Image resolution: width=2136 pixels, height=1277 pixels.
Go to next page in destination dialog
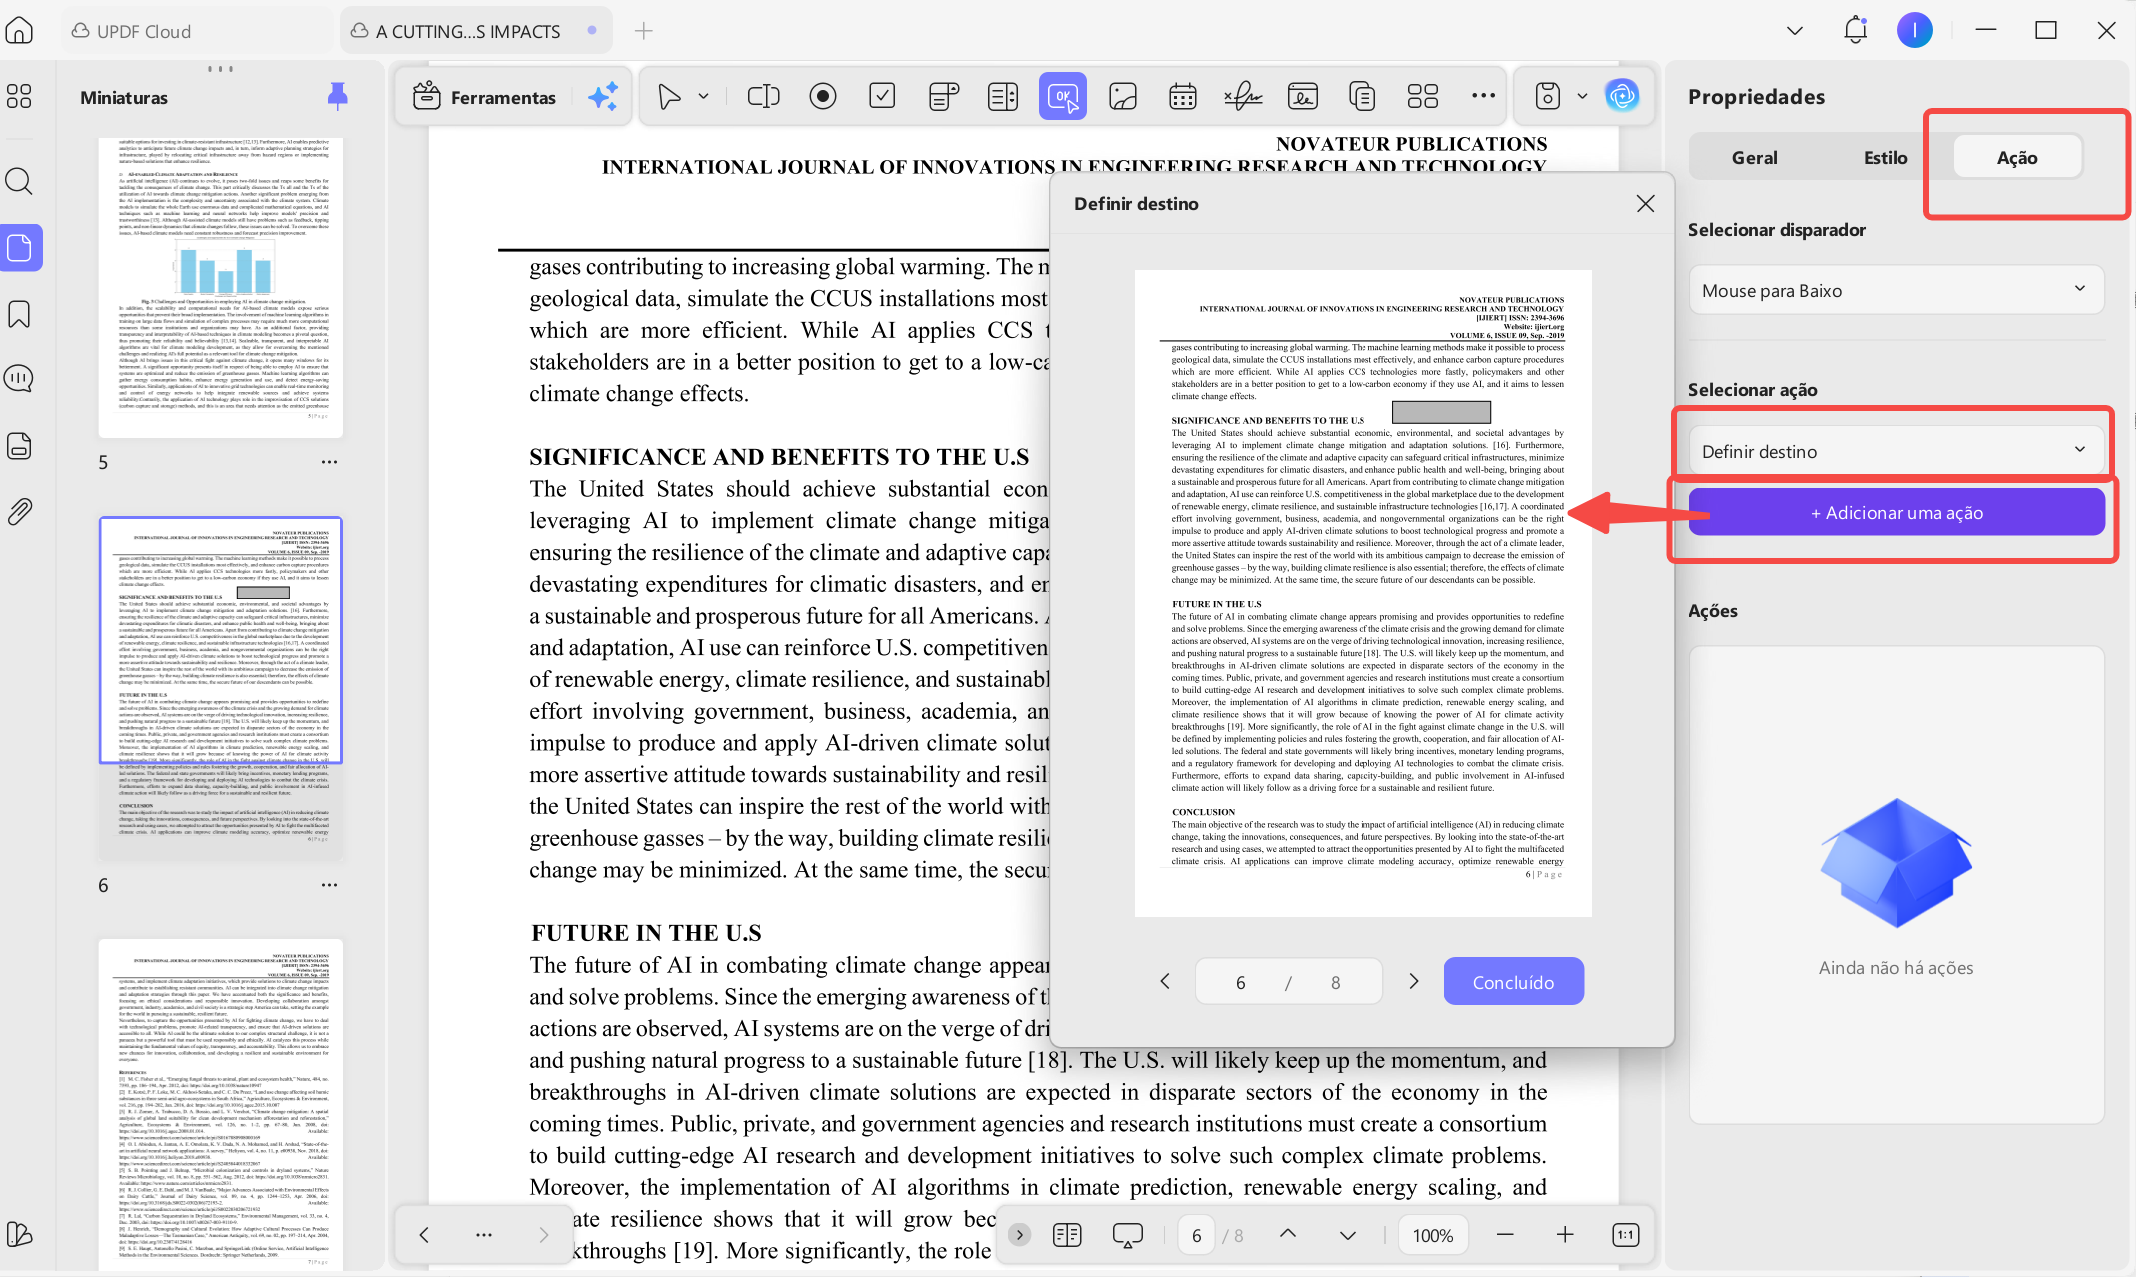tap(1413, 982)
